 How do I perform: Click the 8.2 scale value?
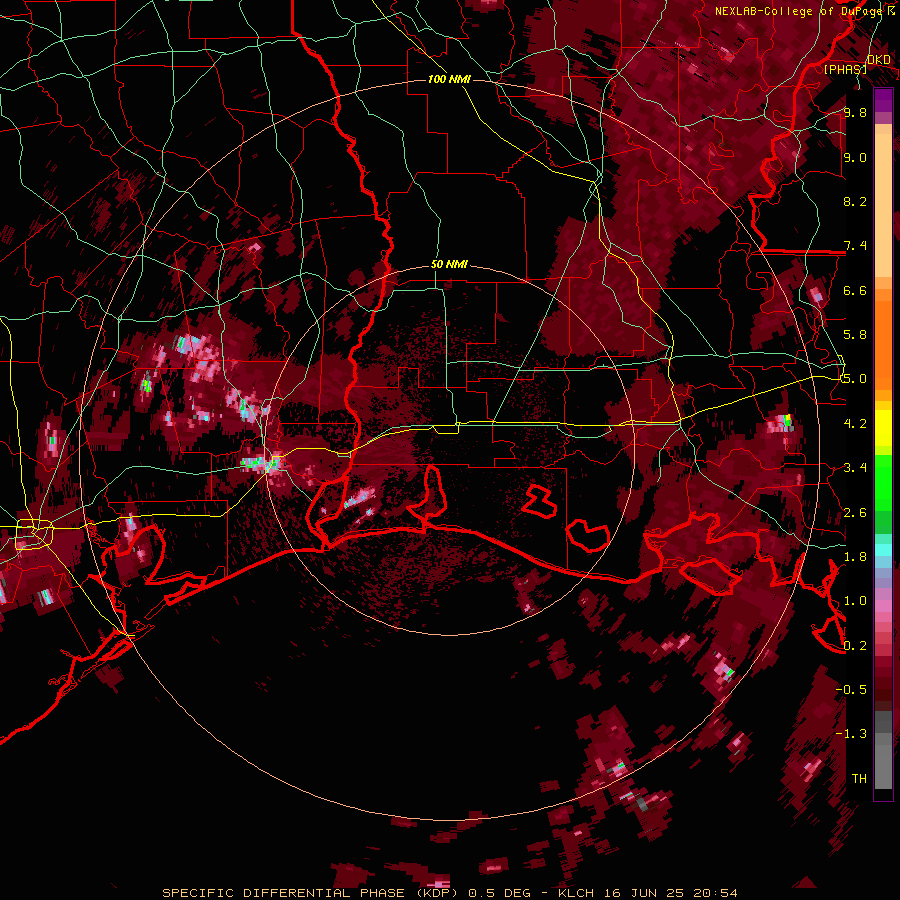click(x=855, y=201)
